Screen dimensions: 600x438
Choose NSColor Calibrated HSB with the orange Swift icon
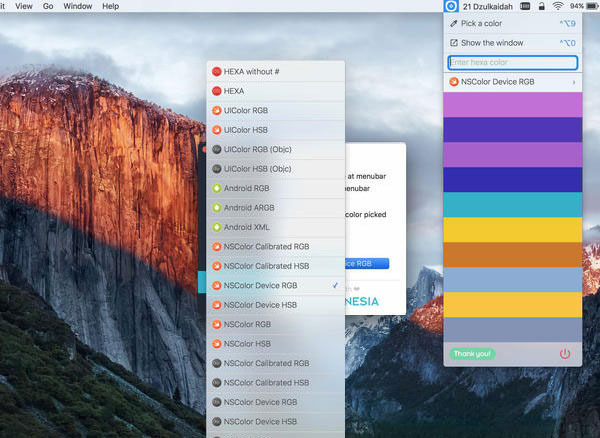coord(276,266)
